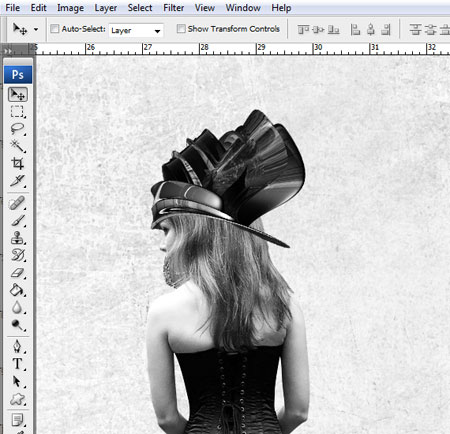Select the Lasso tool
This screenshot has width=450, height=434.
(x=17, y=129)
